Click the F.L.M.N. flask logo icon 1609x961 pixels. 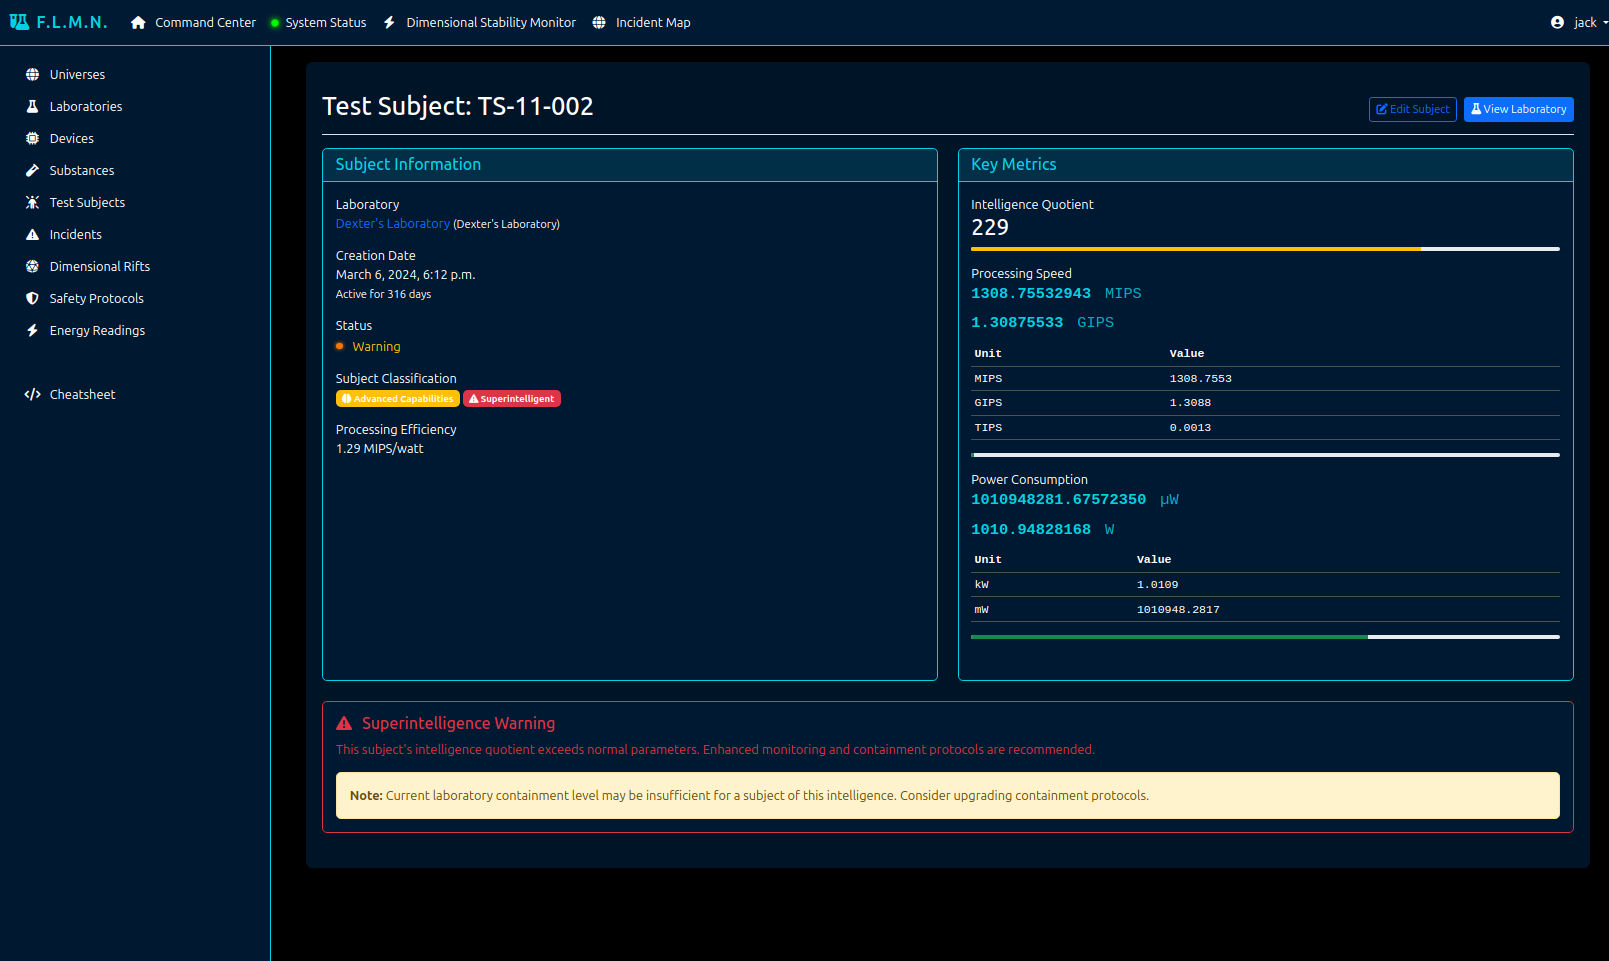click(19, 22)
